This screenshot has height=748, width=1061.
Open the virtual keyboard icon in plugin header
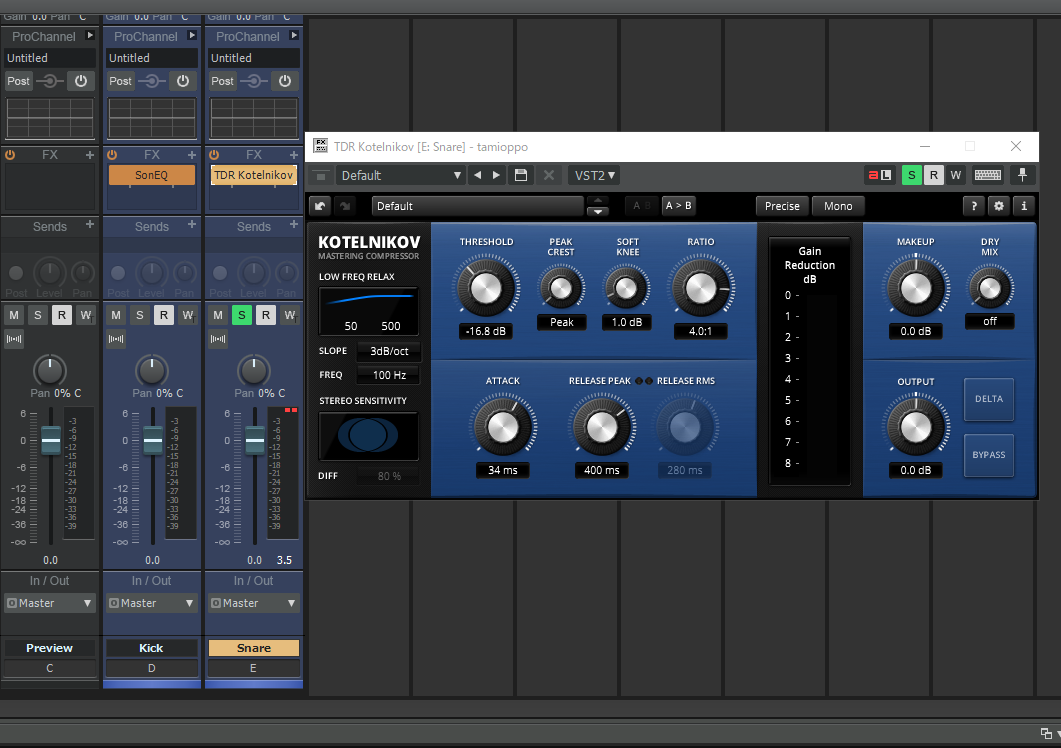(988, 175)
